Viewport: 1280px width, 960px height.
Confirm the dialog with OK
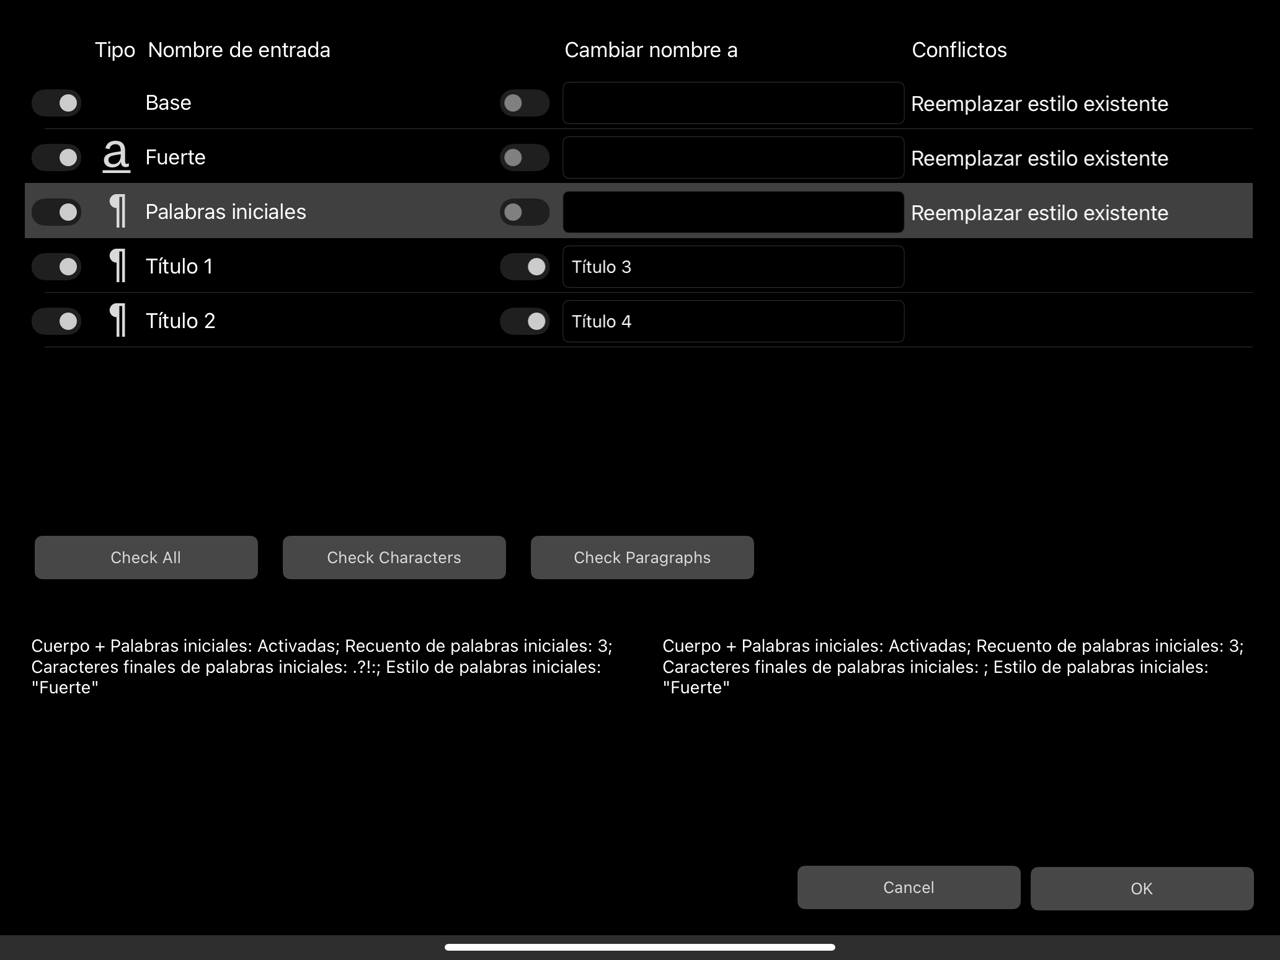point(1141,888)
